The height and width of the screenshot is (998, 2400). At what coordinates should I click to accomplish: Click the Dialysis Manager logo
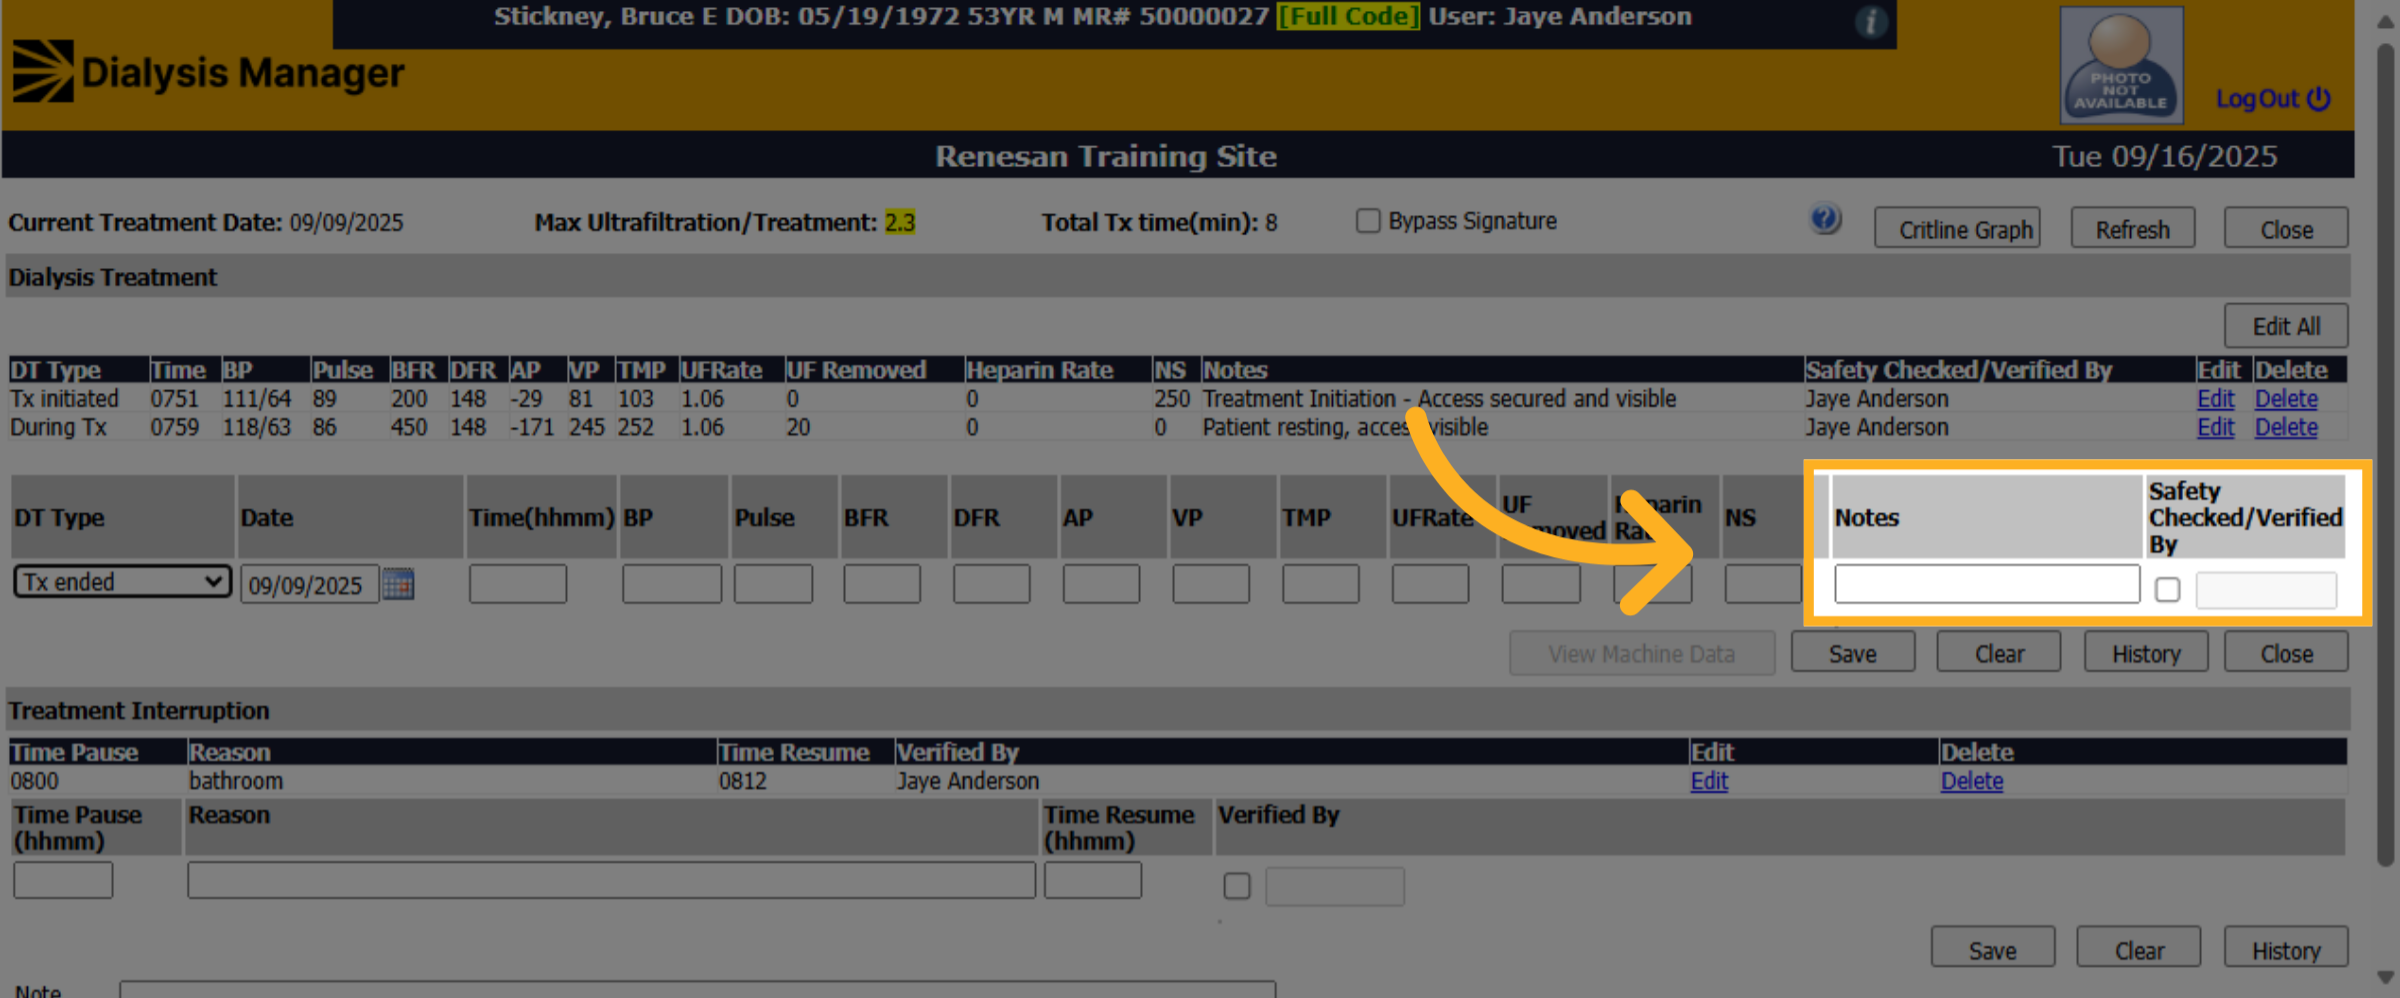pos(208,71)
